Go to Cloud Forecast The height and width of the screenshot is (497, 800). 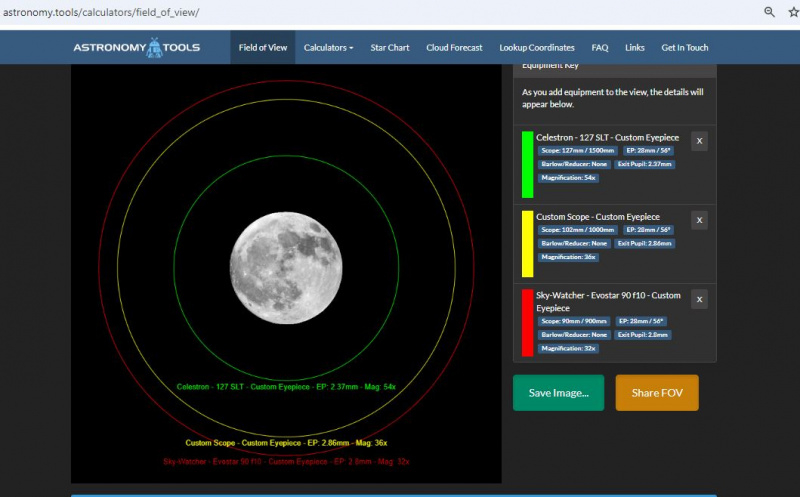pyautogui.click(x=454, y=47)
